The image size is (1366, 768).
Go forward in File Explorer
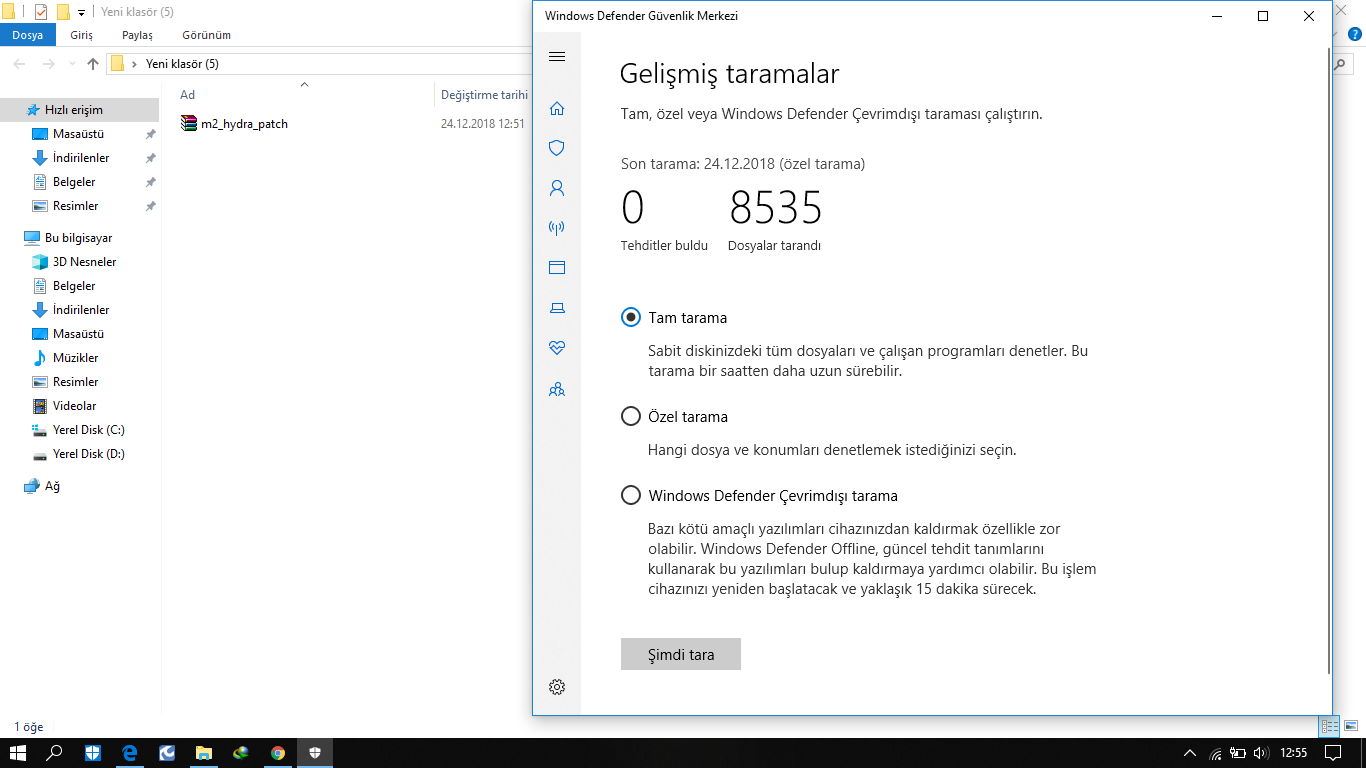(x=48, y=64)
